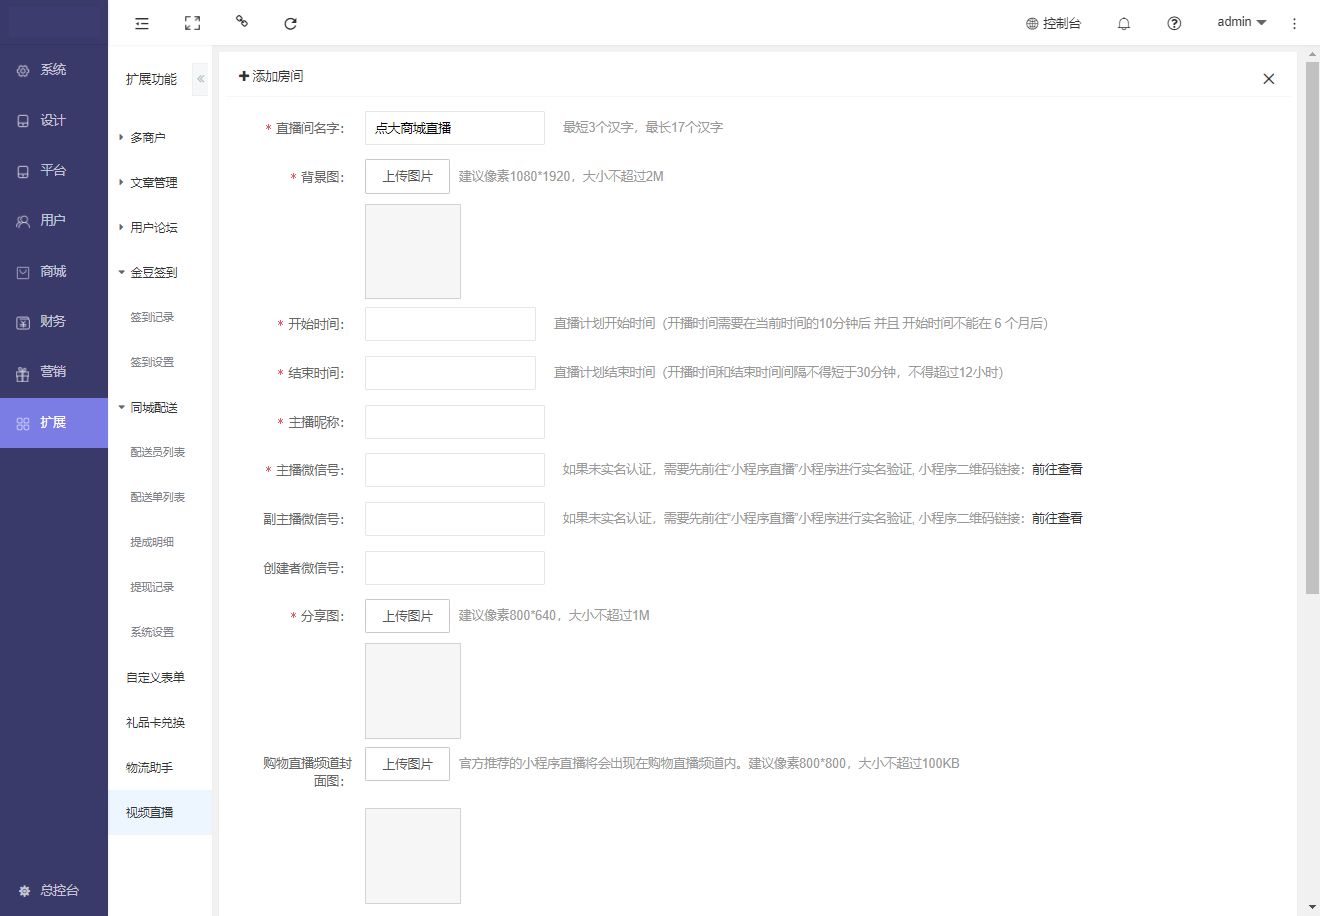The width and height of the screenshot is (1320, 916).
Task: Select 视频直播 in the submenu
Action: click(150, 812)
